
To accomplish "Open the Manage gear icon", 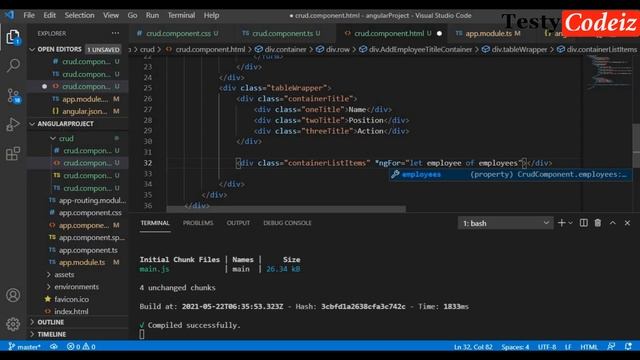I will pos(13,324).
